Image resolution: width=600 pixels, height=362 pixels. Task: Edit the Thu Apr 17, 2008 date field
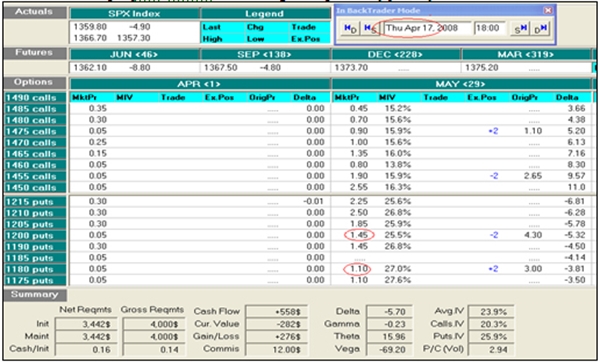[427, 28]
